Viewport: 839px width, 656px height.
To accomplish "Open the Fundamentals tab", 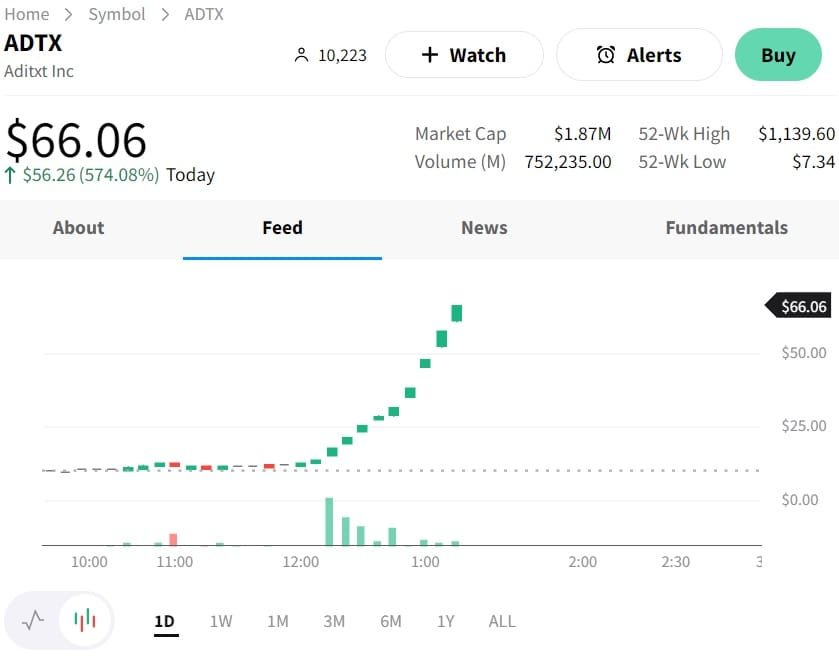I will point(726,228).
